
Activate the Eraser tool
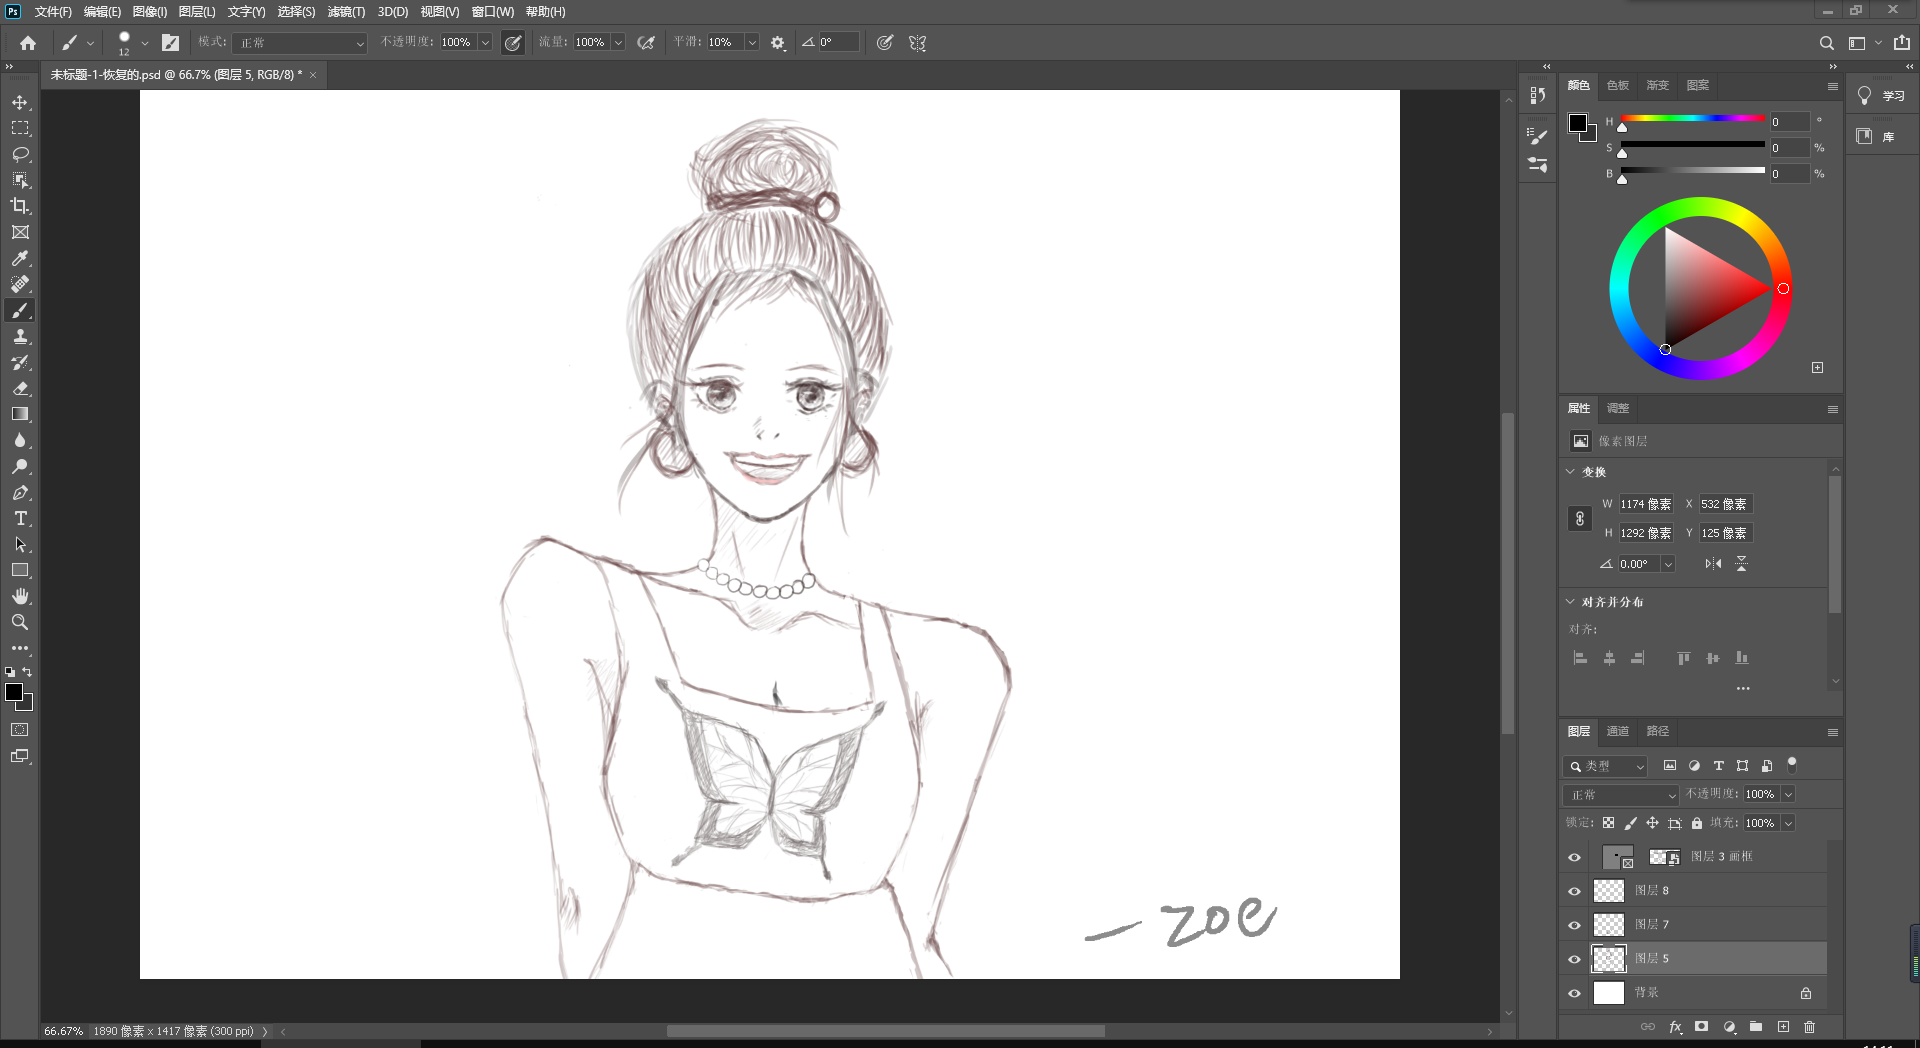point(20,389)
